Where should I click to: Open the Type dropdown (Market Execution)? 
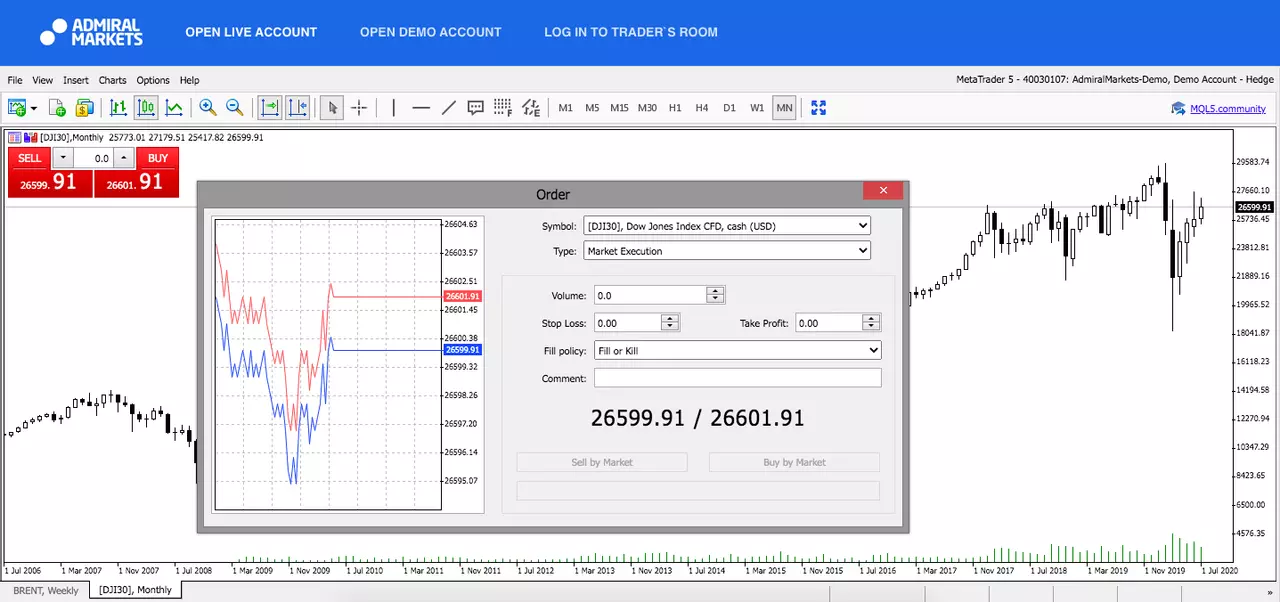click(x=727, y=251)
